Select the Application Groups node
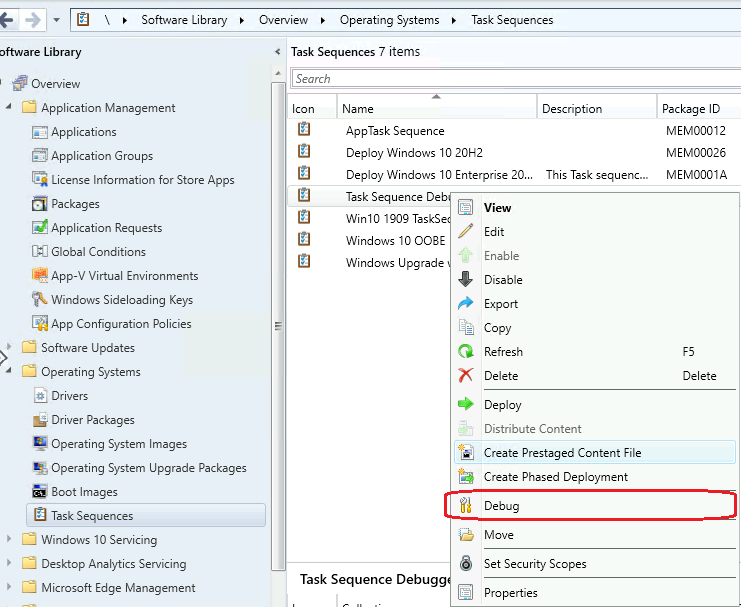The width and height of the screenshot is (741, 607). [x=102, y=156]
